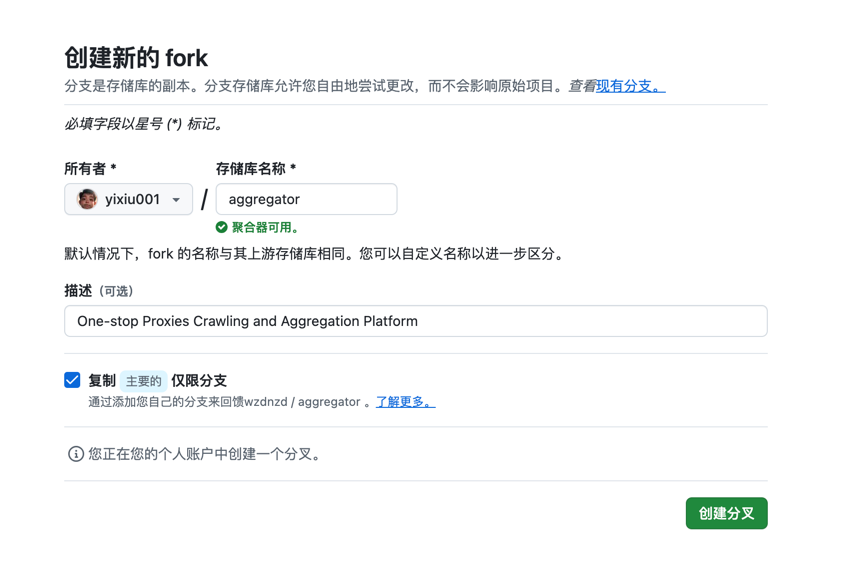
Task: Open the 现有分支 link
Action: [629, 86]
